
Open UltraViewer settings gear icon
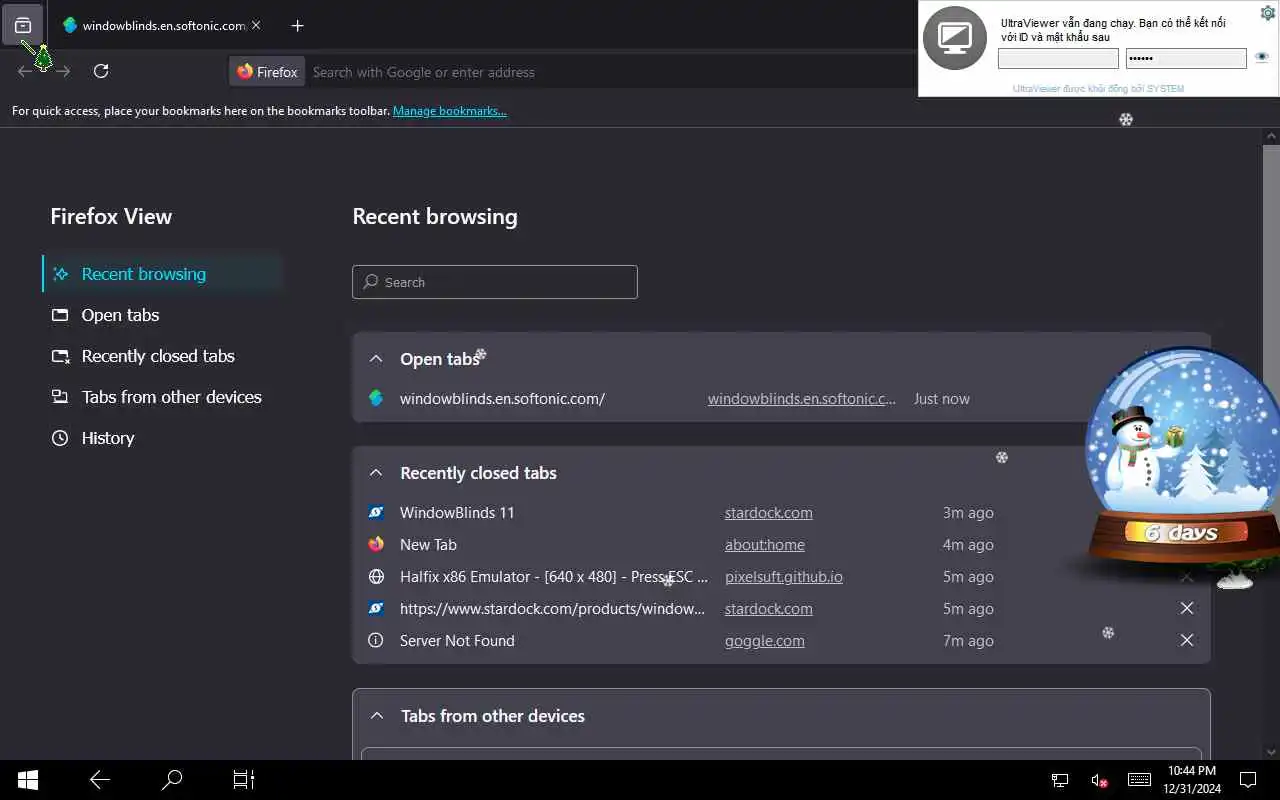[x=1267, y=13]
